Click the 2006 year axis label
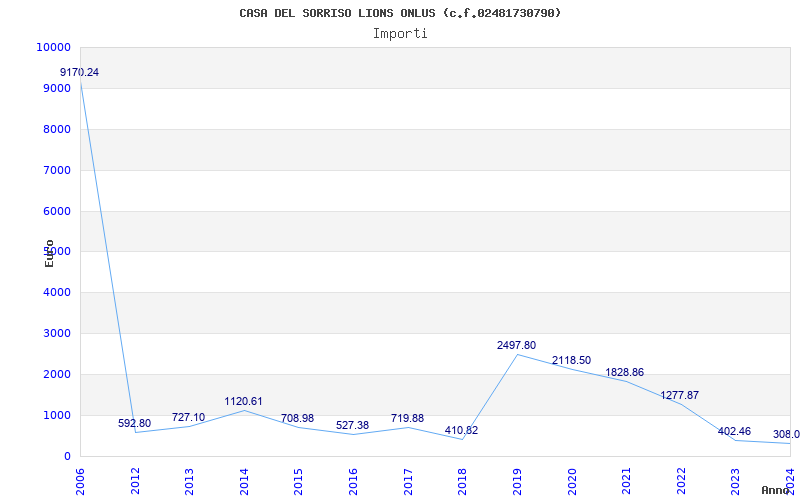Screen dimensions: 800x500 coord(80,481)
